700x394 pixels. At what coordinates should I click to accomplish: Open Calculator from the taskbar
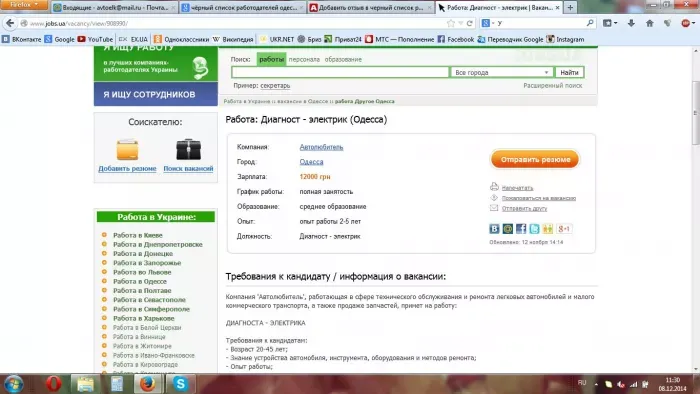[117, 384]
